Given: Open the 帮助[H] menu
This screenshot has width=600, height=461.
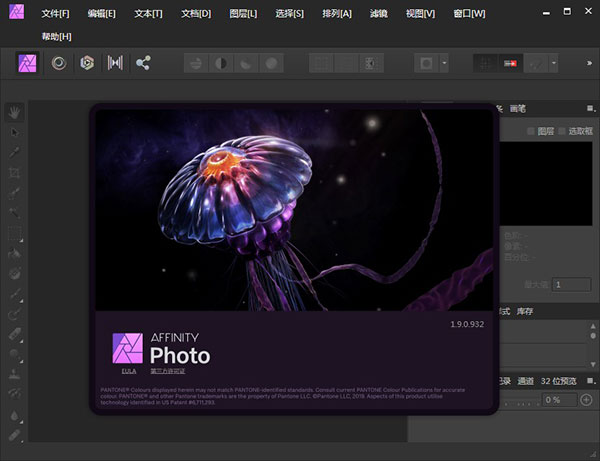Looking at the screenshot, I should 57,37.
